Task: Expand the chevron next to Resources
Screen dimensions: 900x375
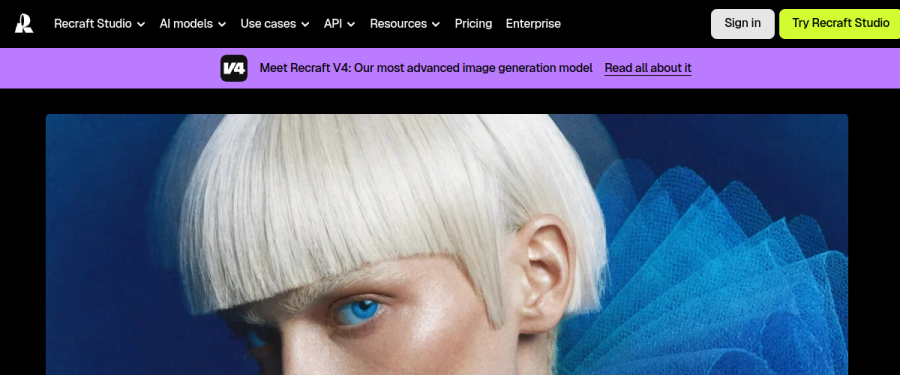Action: tap(436, 24)
